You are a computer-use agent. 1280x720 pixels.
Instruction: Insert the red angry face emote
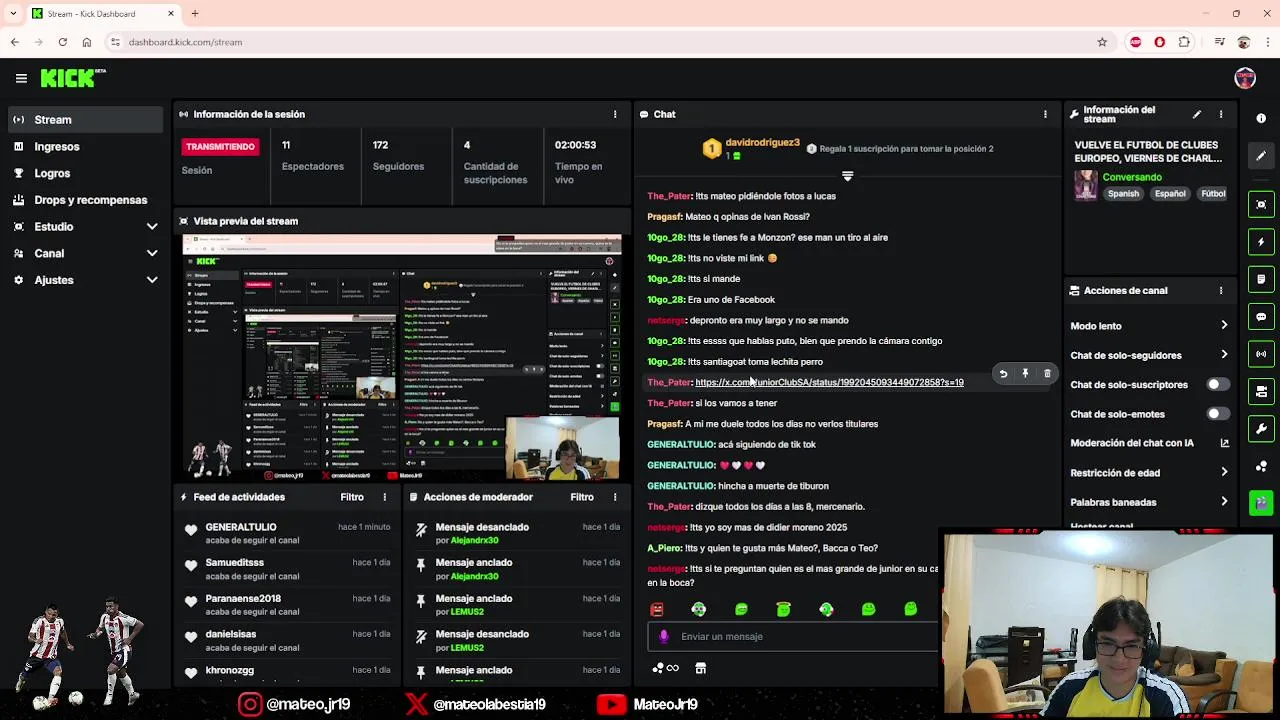[x=657, y=609]
